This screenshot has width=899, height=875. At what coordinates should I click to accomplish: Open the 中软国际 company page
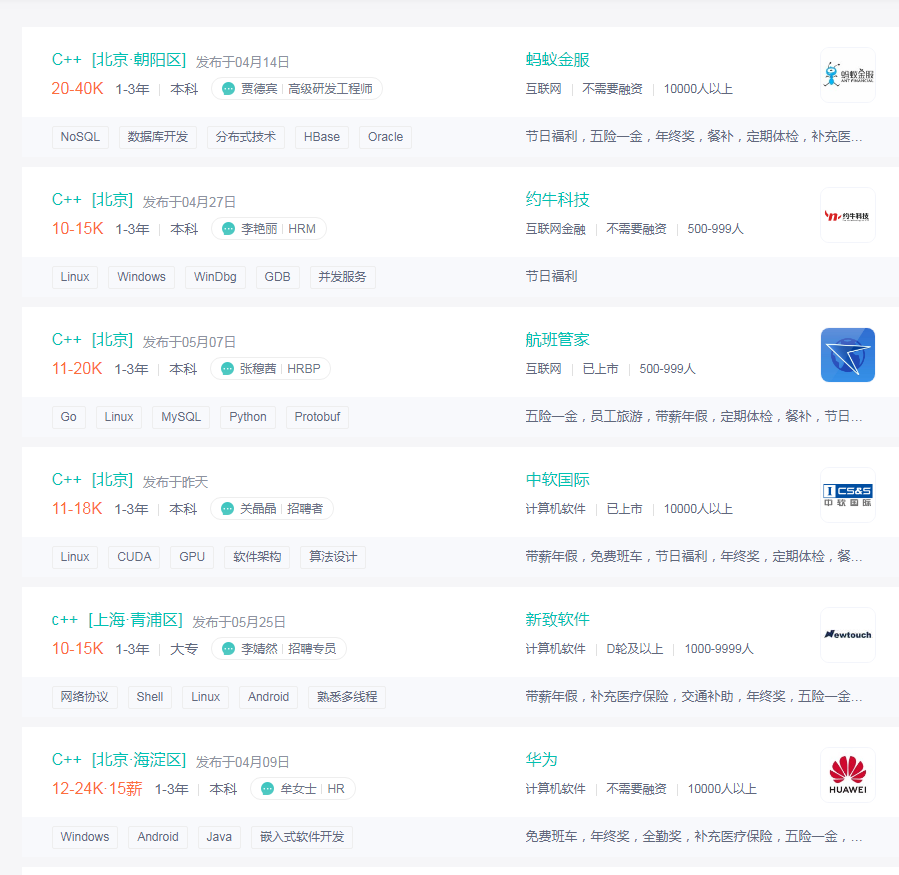[557, 479]
